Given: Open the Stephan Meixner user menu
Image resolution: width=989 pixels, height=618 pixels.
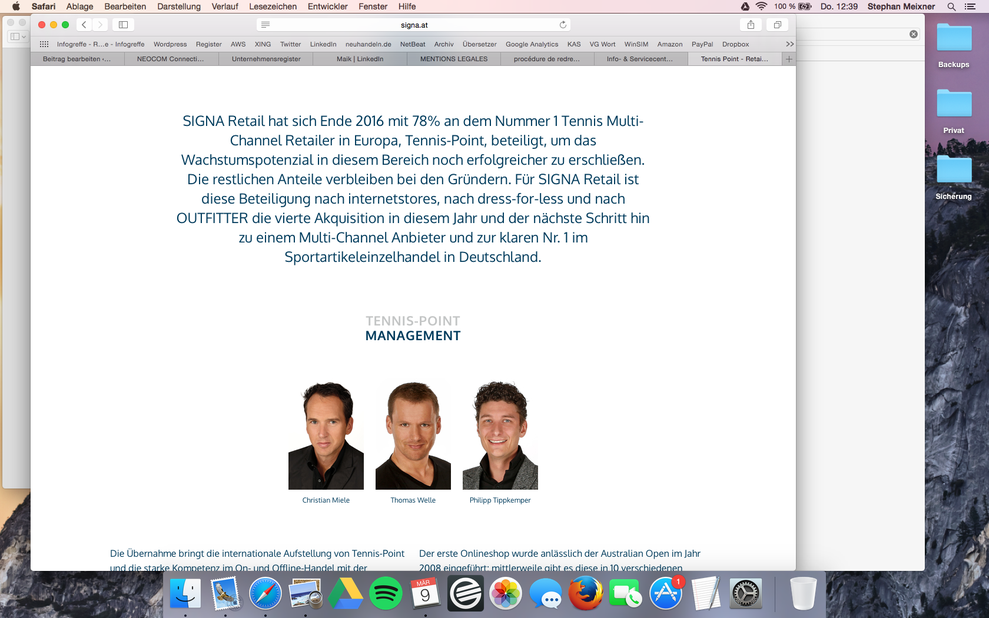Looking at the screenshot, I should click(x=901, y=6).
